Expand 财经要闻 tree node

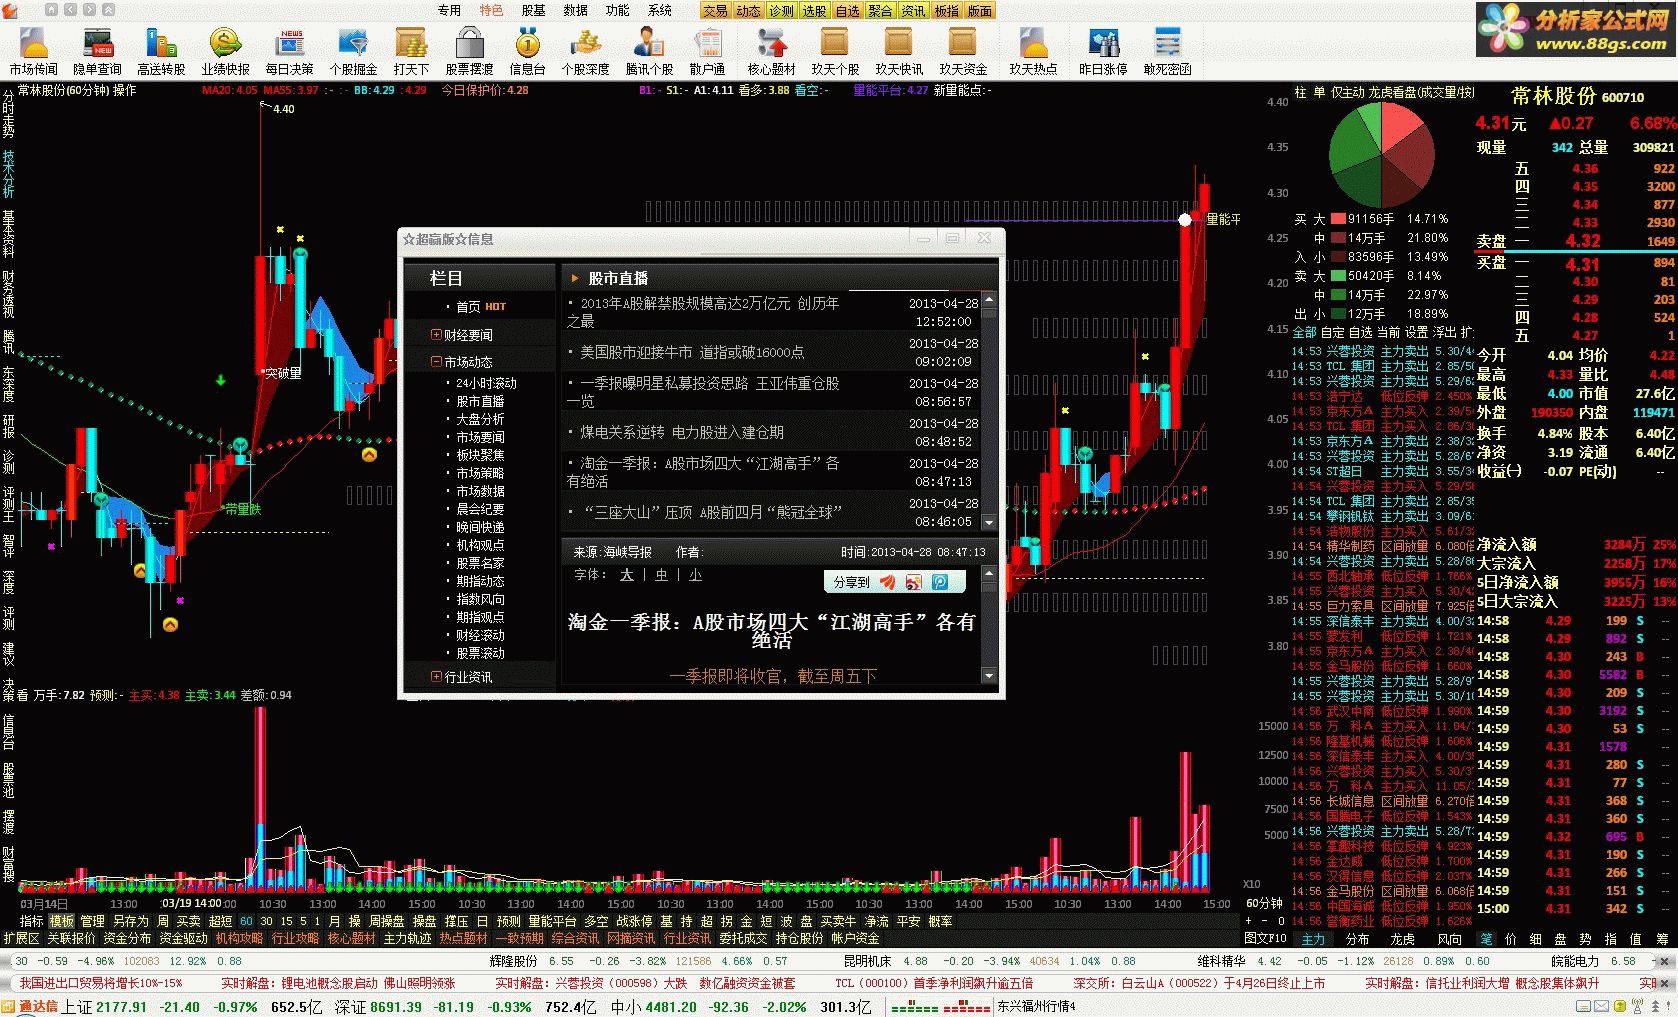pyautogui.click(x=436, y=335)
